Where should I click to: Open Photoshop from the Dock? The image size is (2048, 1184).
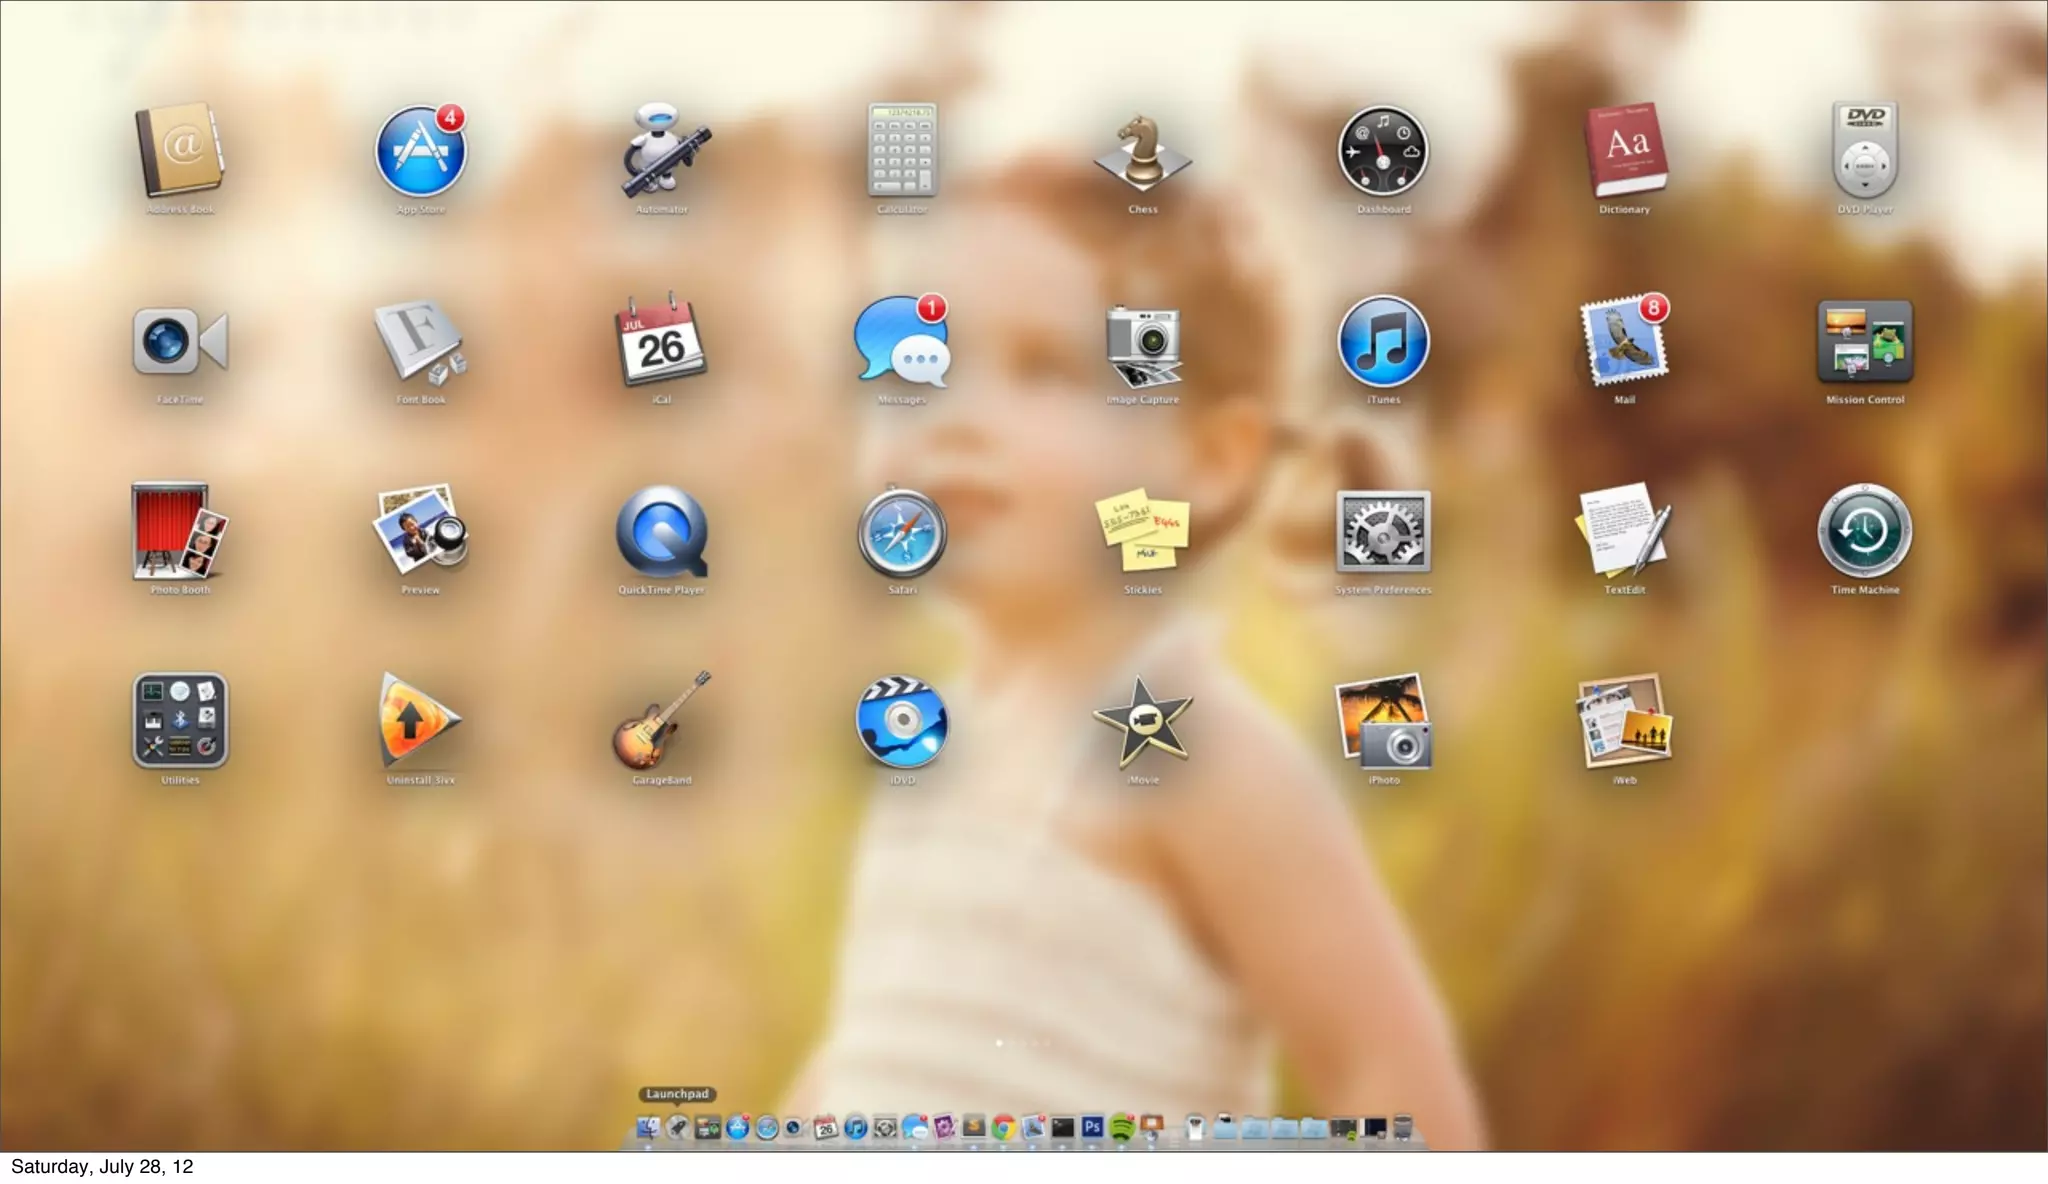(x=1092, y=1128)
